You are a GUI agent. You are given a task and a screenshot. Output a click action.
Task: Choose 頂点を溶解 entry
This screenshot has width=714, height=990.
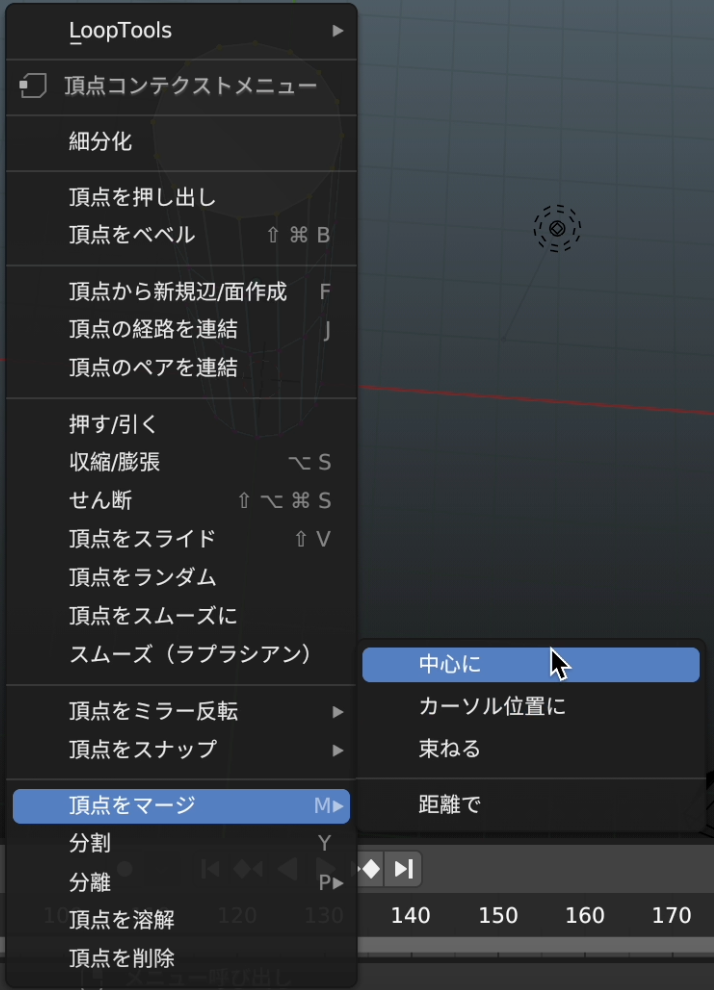[181, 920]
